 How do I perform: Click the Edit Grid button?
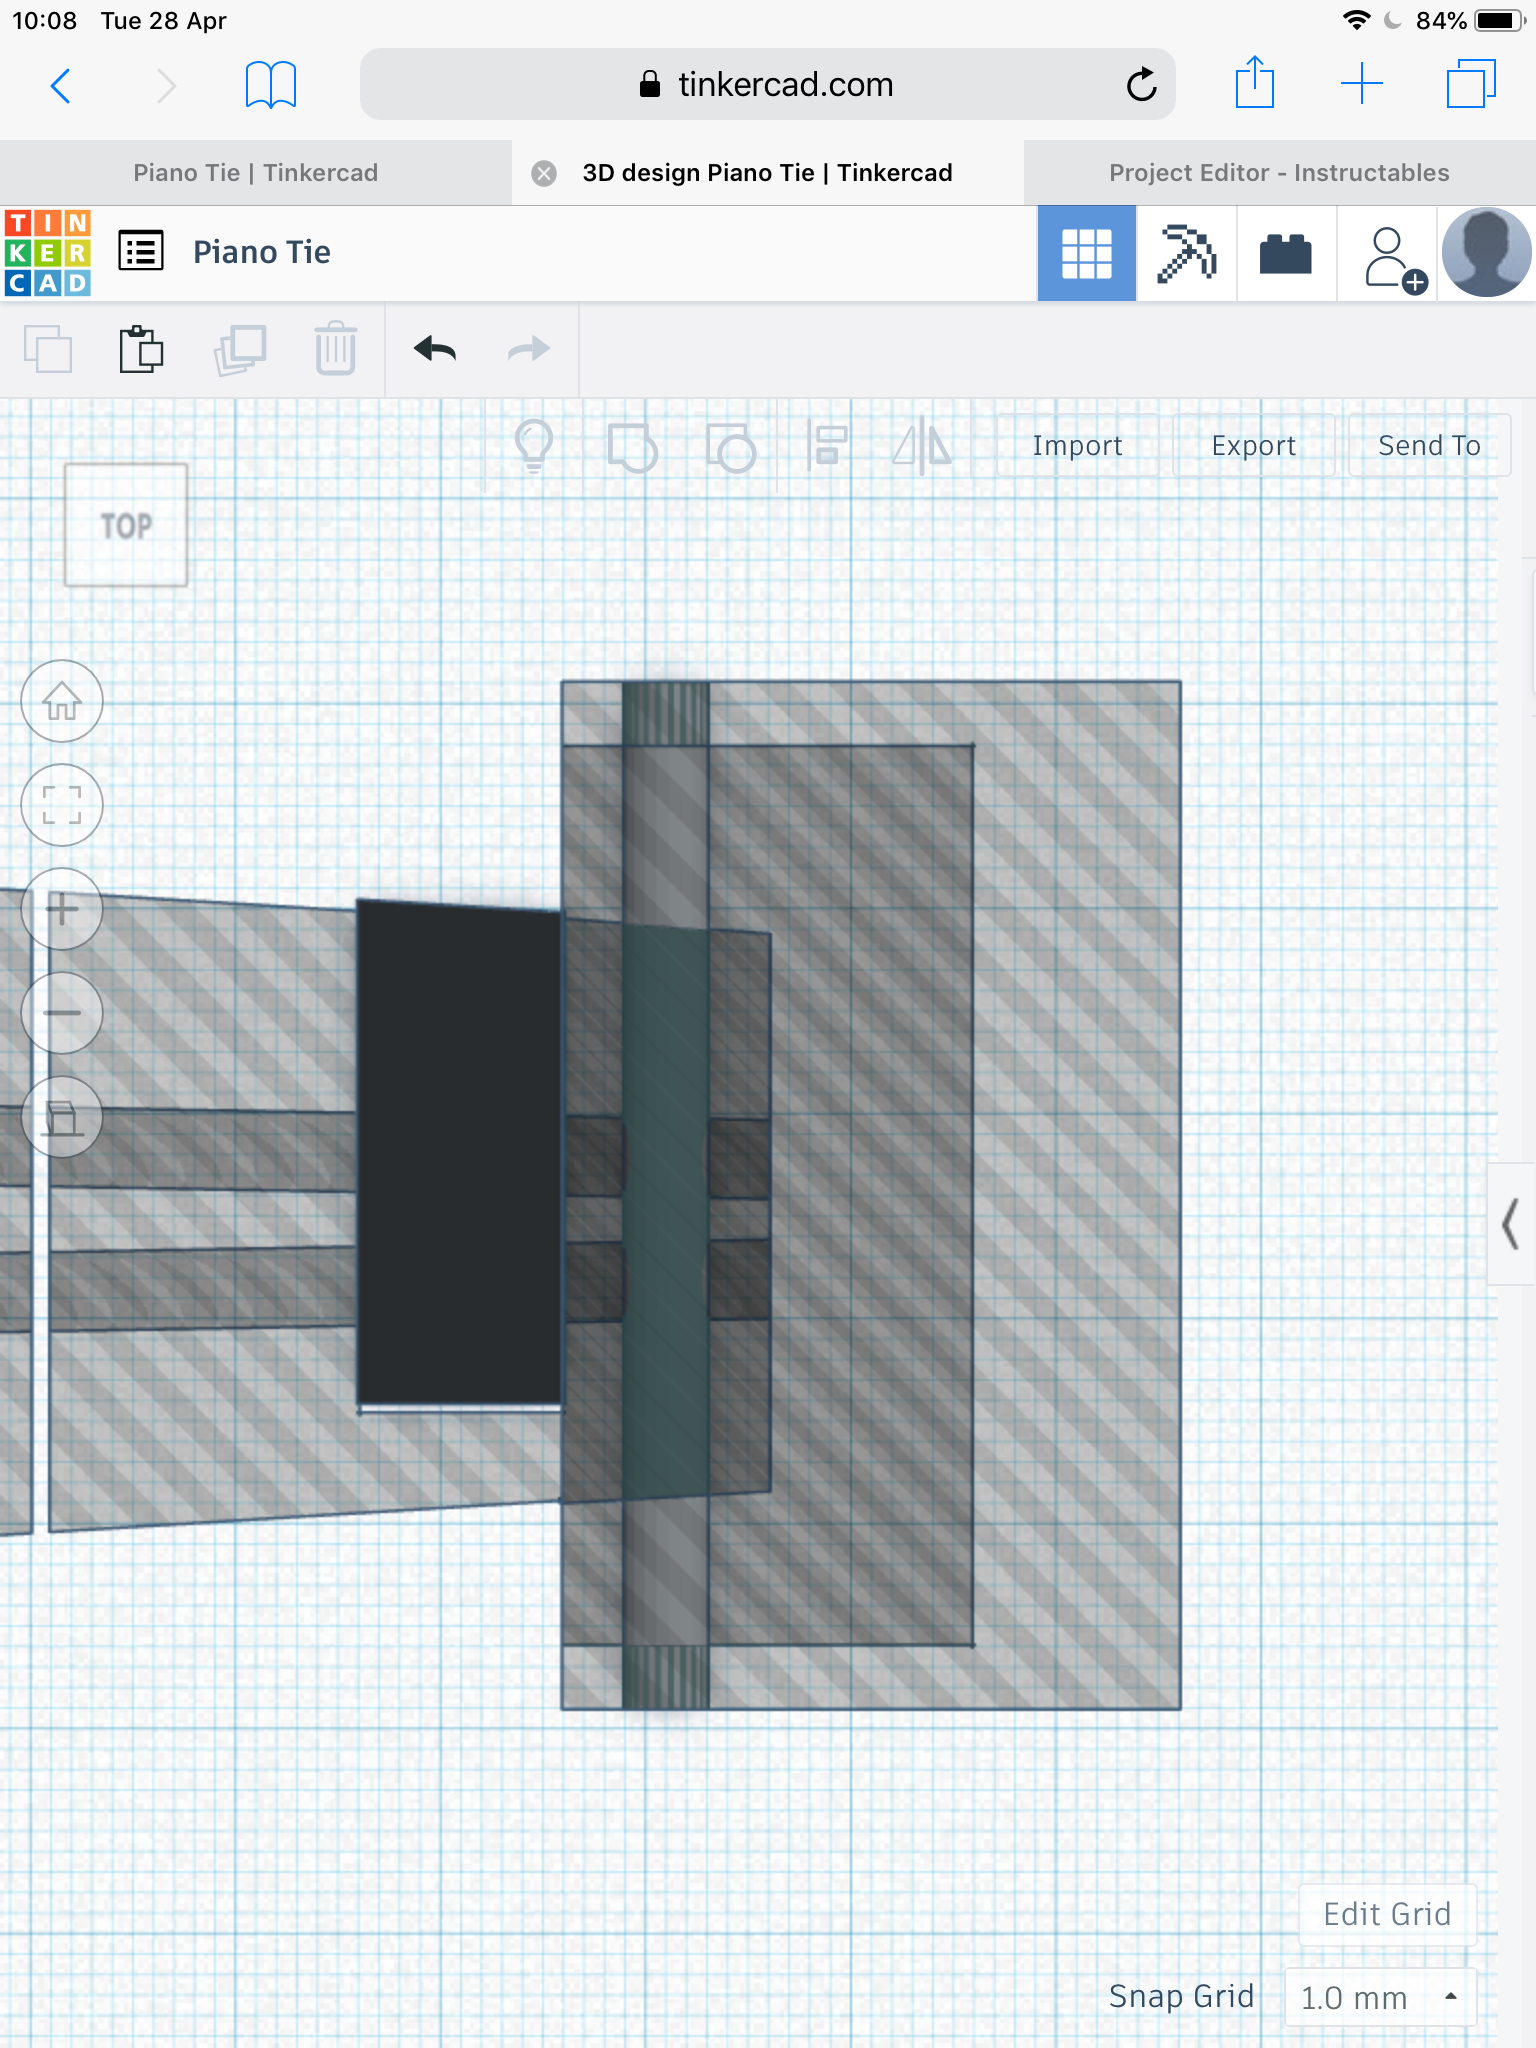tap(1387, 1914)
